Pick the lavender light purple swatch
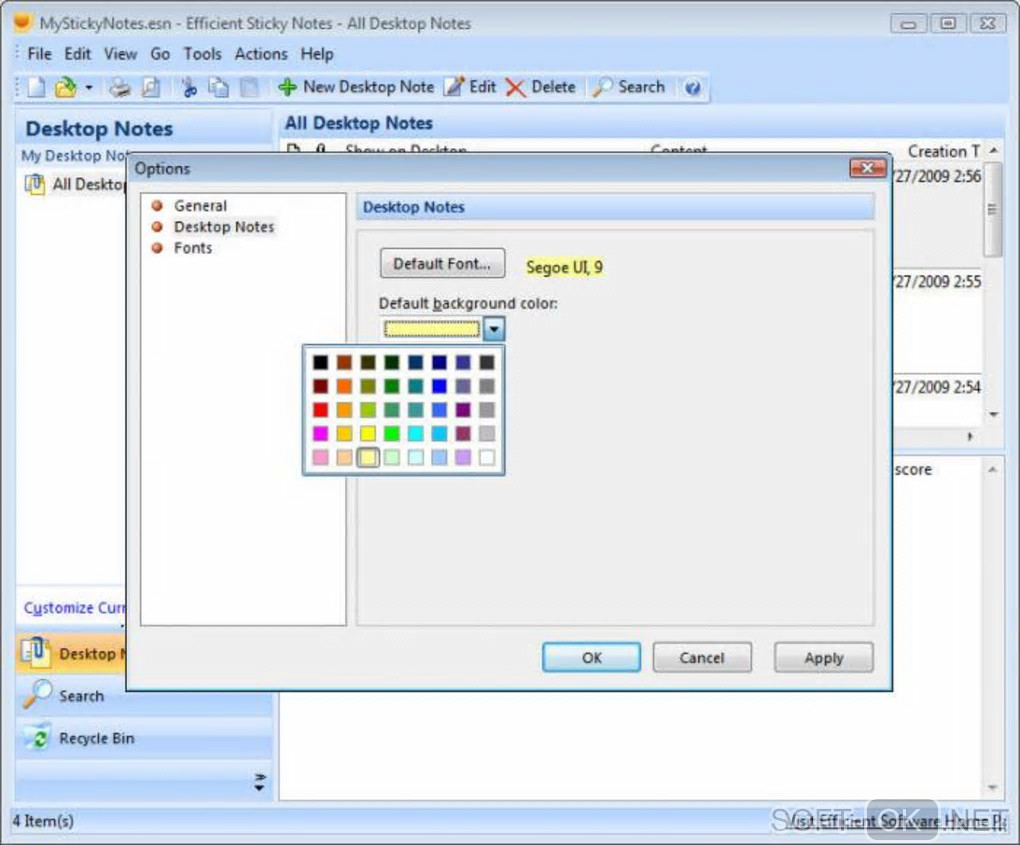The width and height of the screenshot is (1020, 845). (463, 457)
